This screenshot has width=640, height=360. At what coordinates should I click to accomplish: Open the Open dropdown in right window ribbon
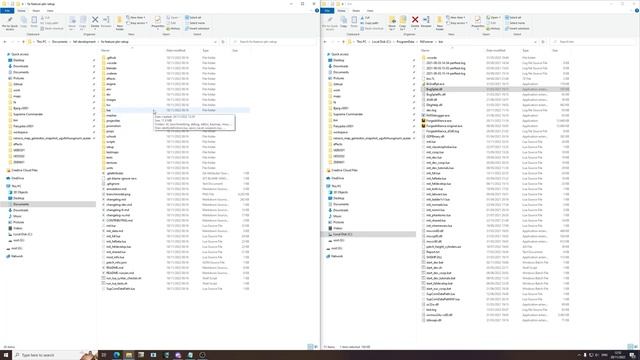point(494,18)
